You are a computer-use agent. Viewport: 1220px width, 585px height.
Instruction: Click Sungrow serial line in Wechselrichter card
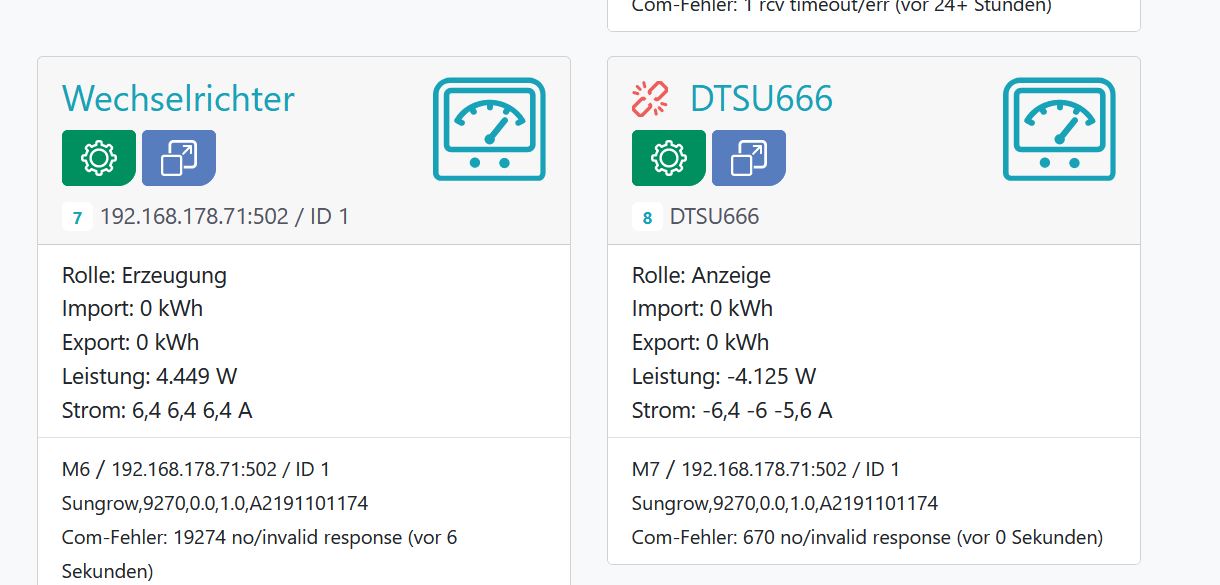pos(215,503)
